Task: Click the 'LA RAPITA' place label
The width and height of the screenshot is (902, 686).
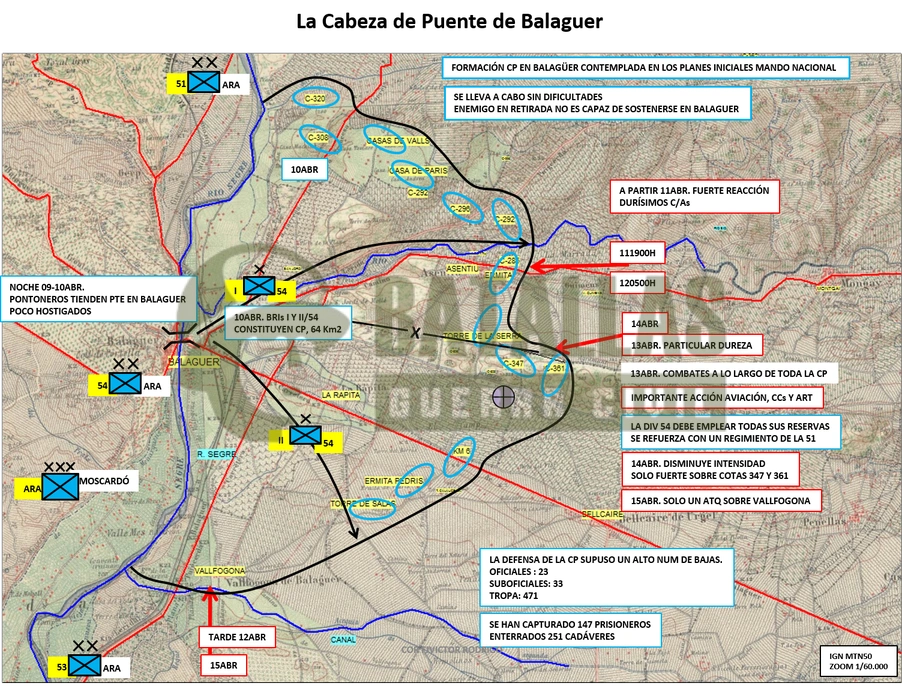Action: (x=341, y=395)
